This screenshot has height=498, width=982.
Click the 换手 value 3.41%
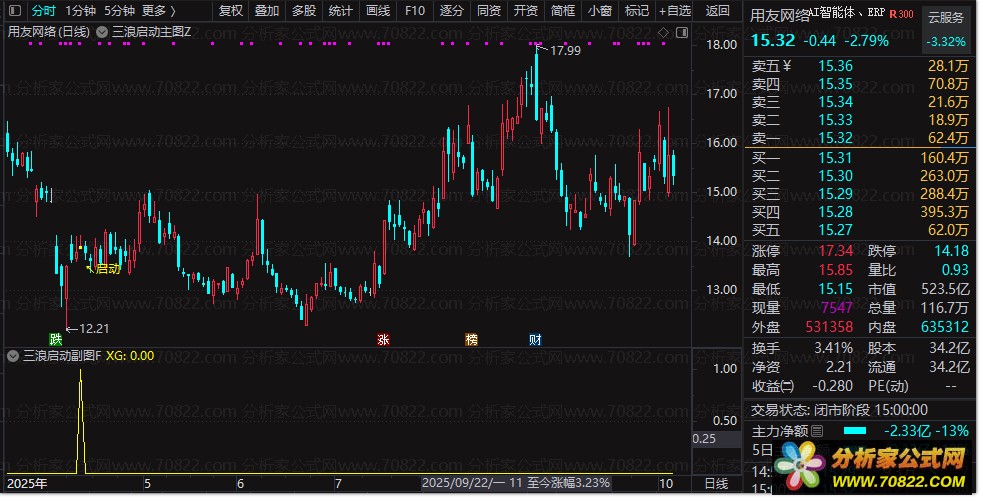pos(834,348)
